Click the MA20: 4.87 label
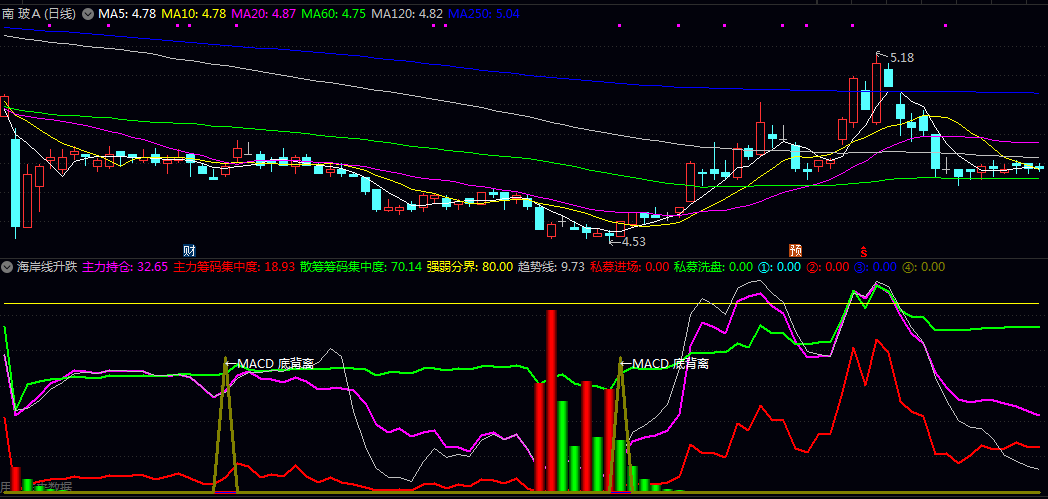This screenshot has height=499, width=1048. [x=264, y=13]
